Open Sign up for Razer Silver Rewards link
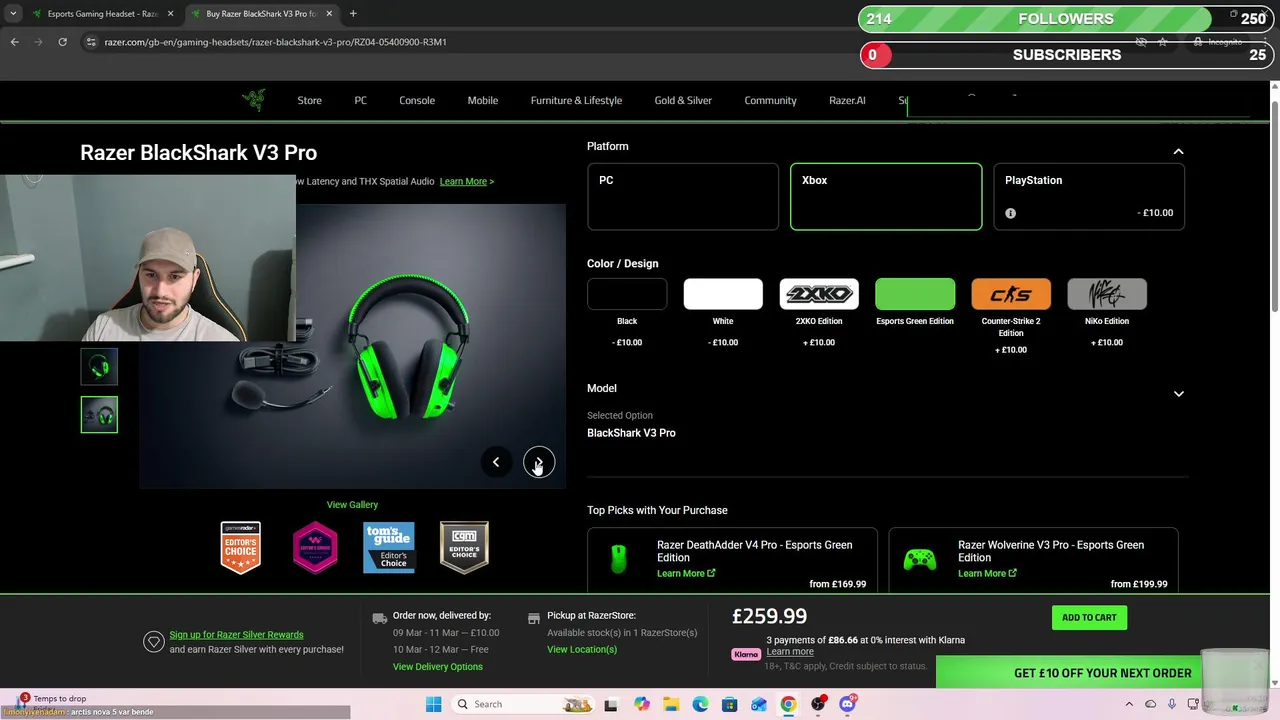 [236, 635]
